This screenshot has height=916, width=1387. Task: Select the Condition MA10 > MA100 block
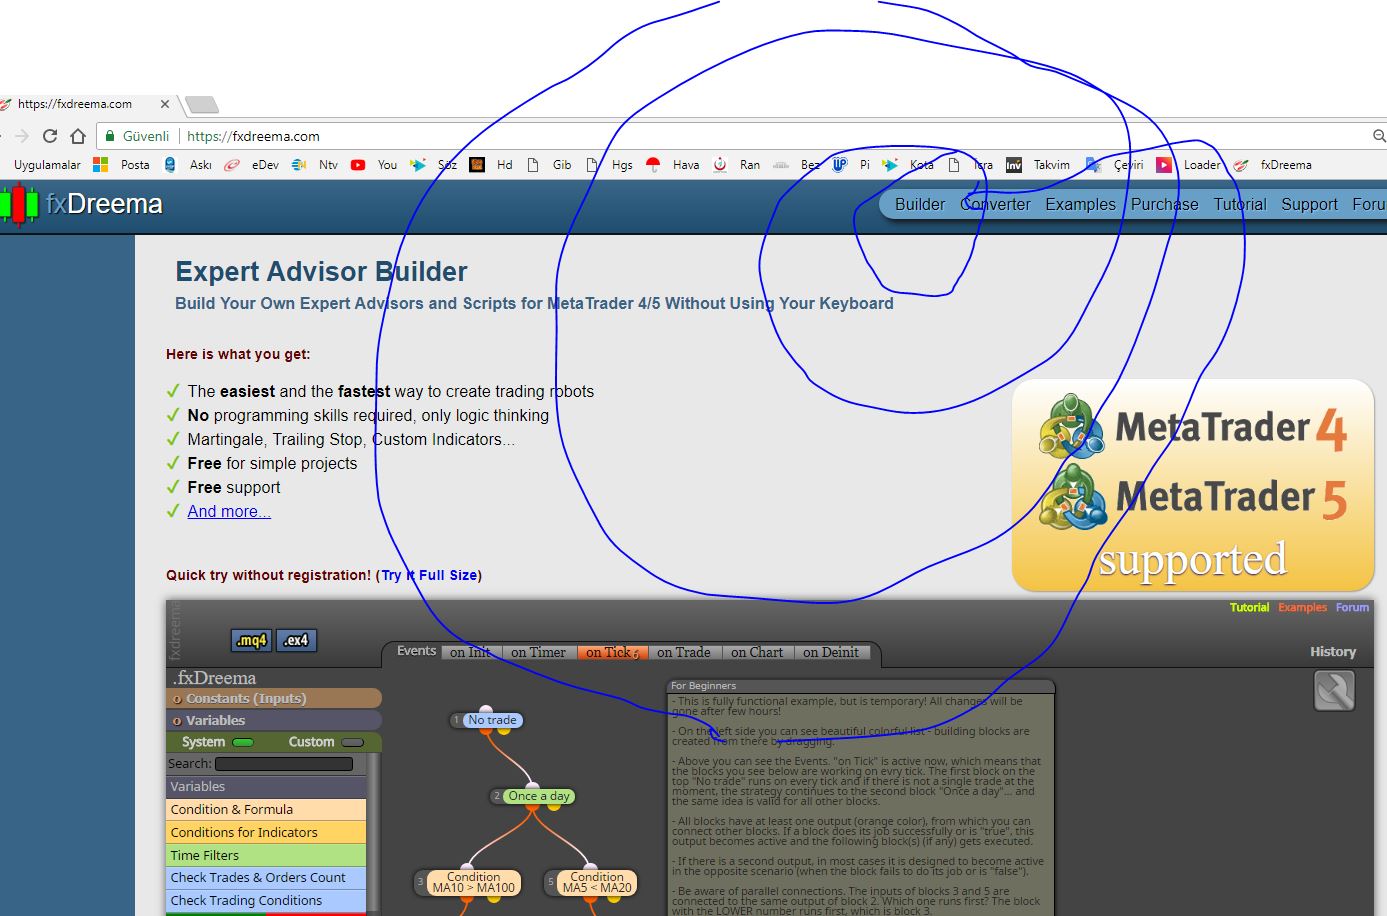click(x=473, y=882)
